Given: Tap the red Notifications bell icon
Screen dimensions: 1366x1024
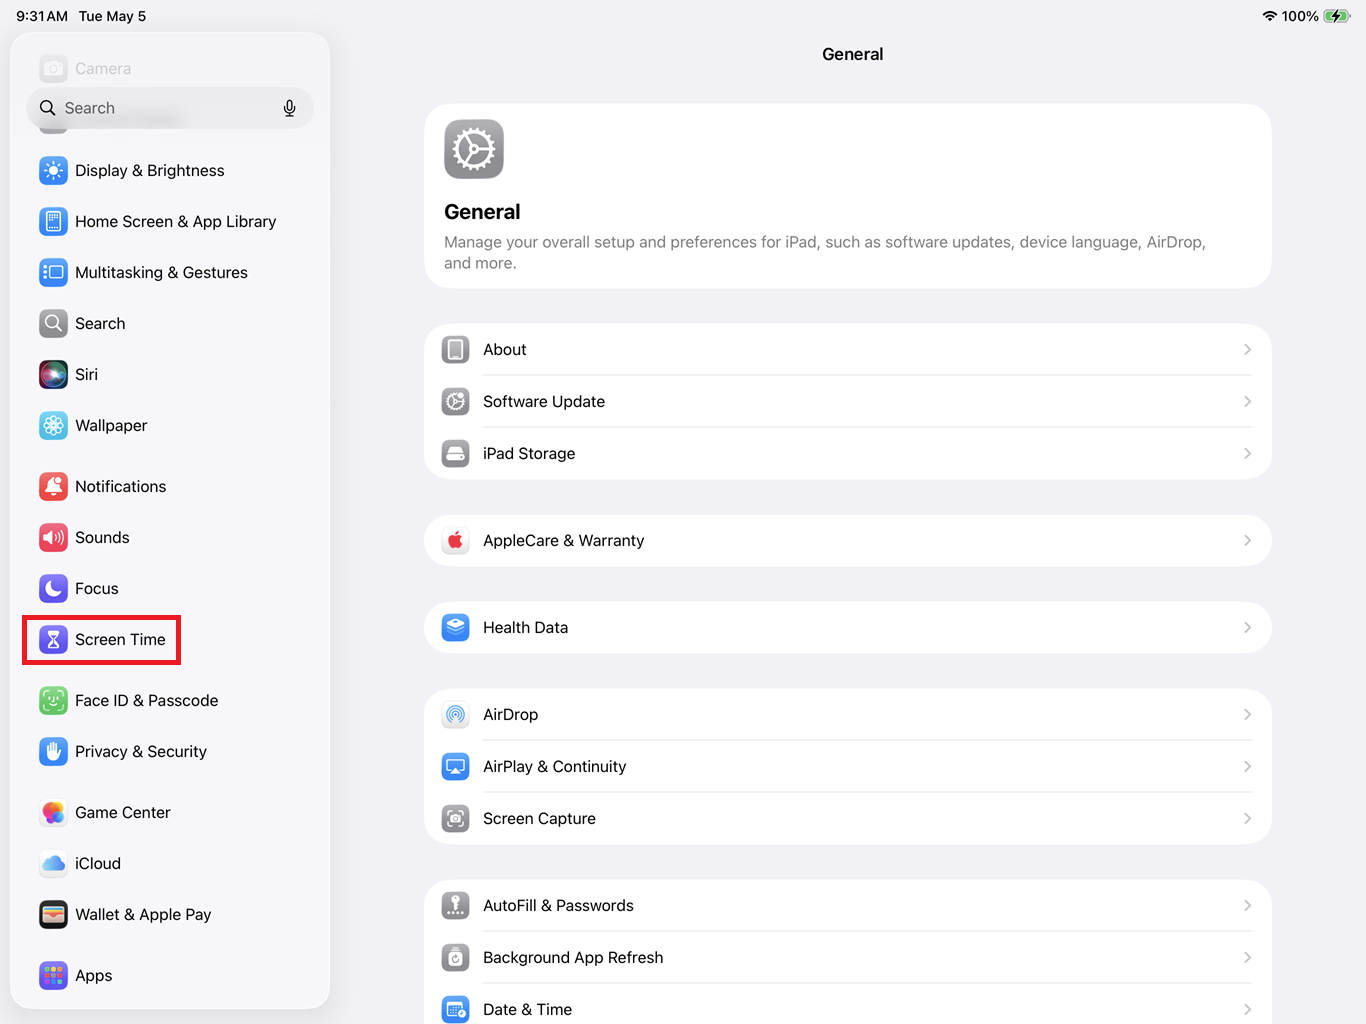Looking at the screenshot, I should tap(53, 487).
